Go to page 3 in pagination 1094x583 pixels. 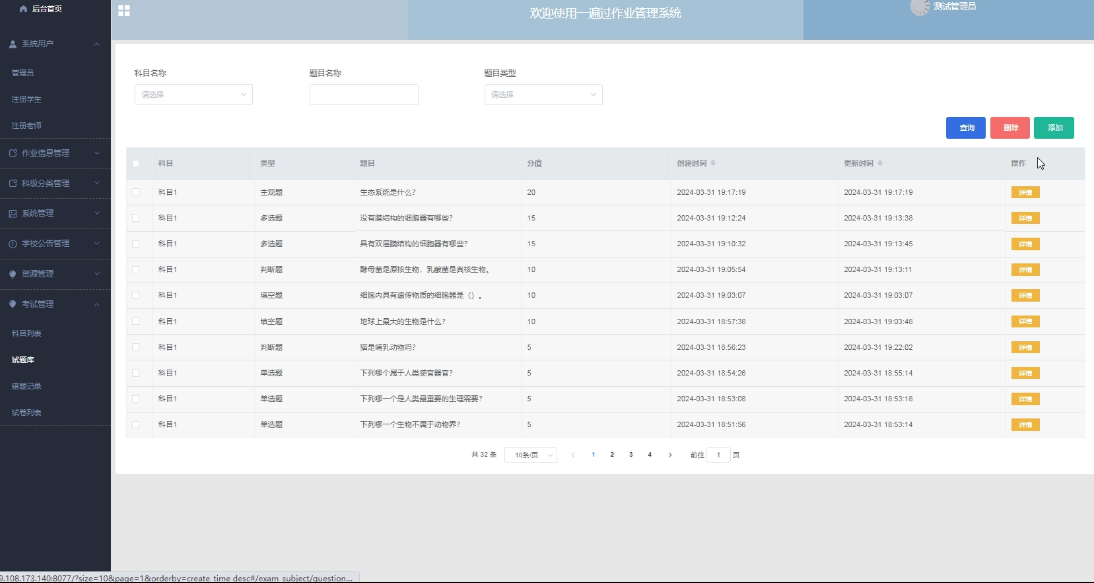click(631, 455)
